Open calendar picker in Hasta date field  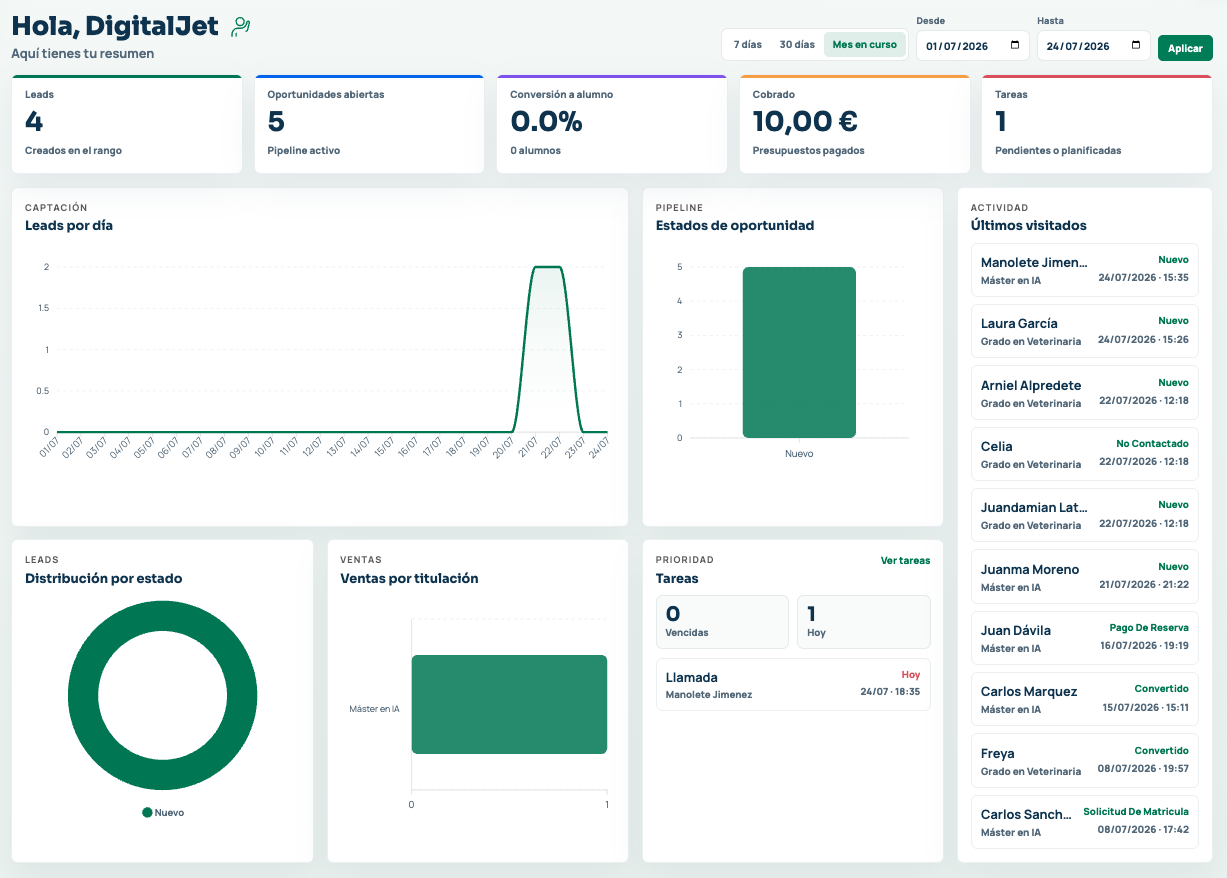tap(1136, 45)
